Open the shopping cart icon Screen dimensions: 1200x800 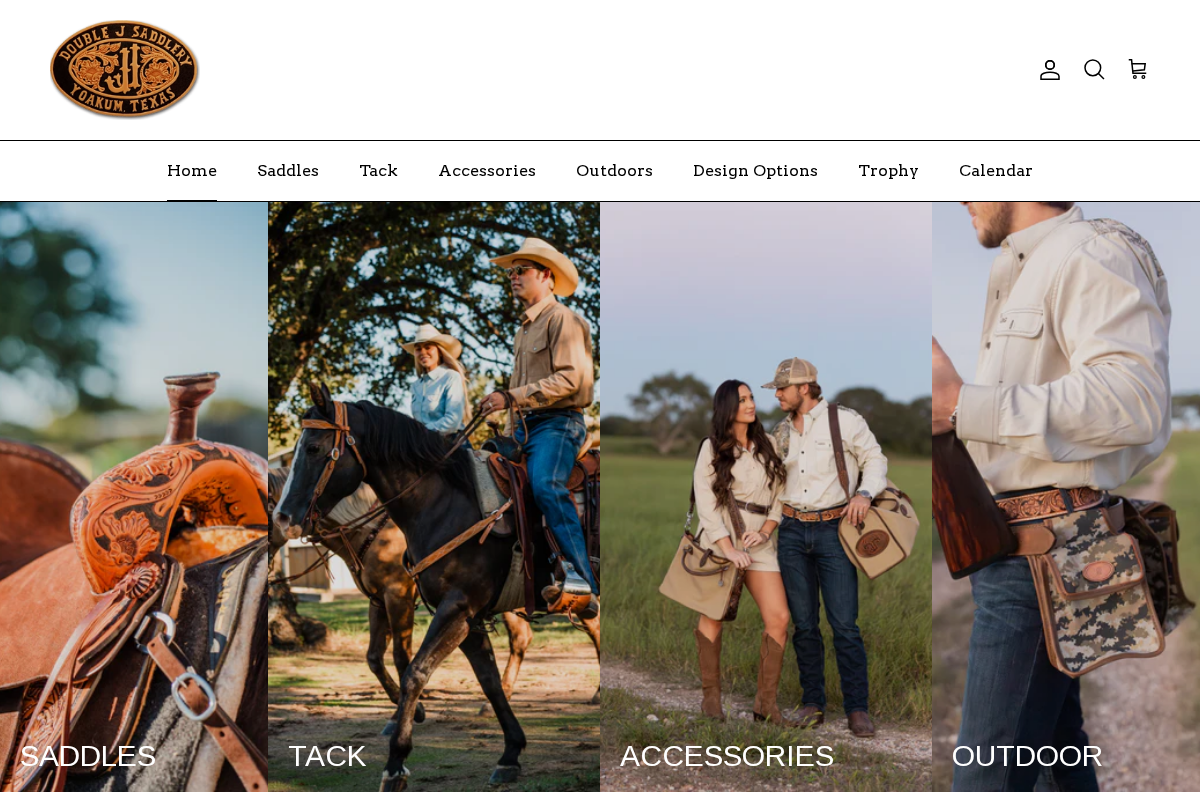click(1136, 69)
